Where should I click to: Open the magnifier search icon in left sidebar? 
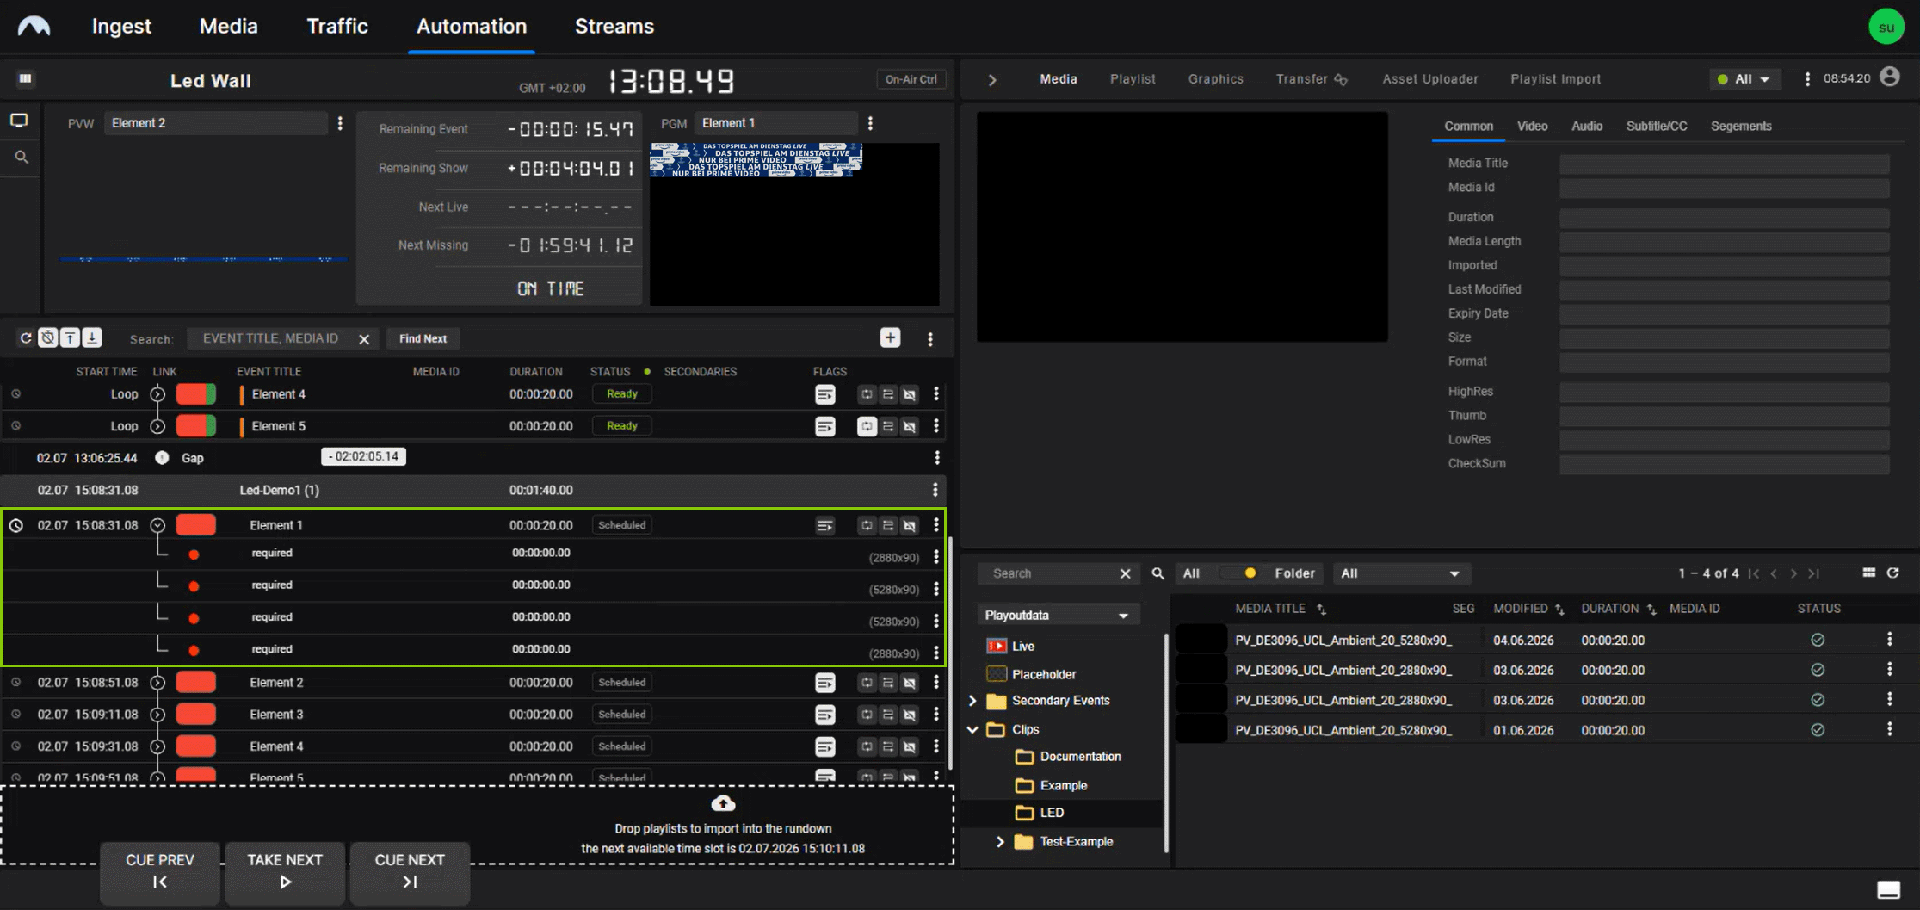(21, 157)
